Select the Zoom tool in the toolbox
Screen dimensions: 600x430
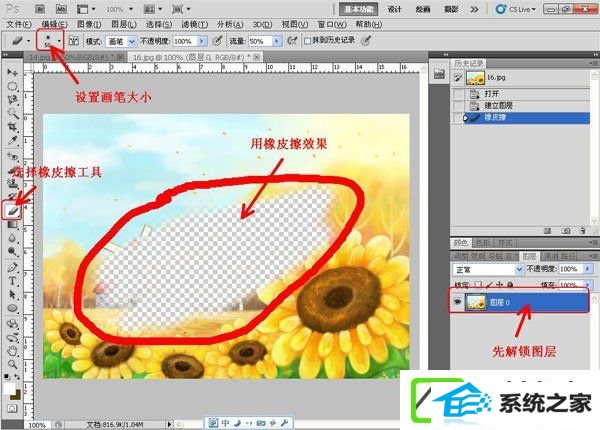pos(12,364)
